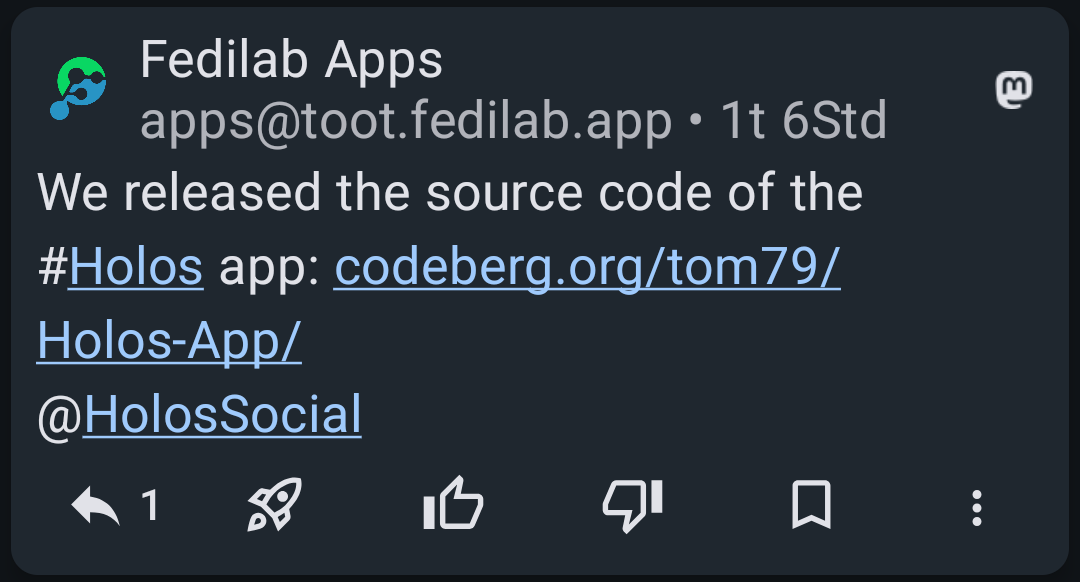
Task: Bookmark the Fedilab Apps post
Action: tap(811, 505)
